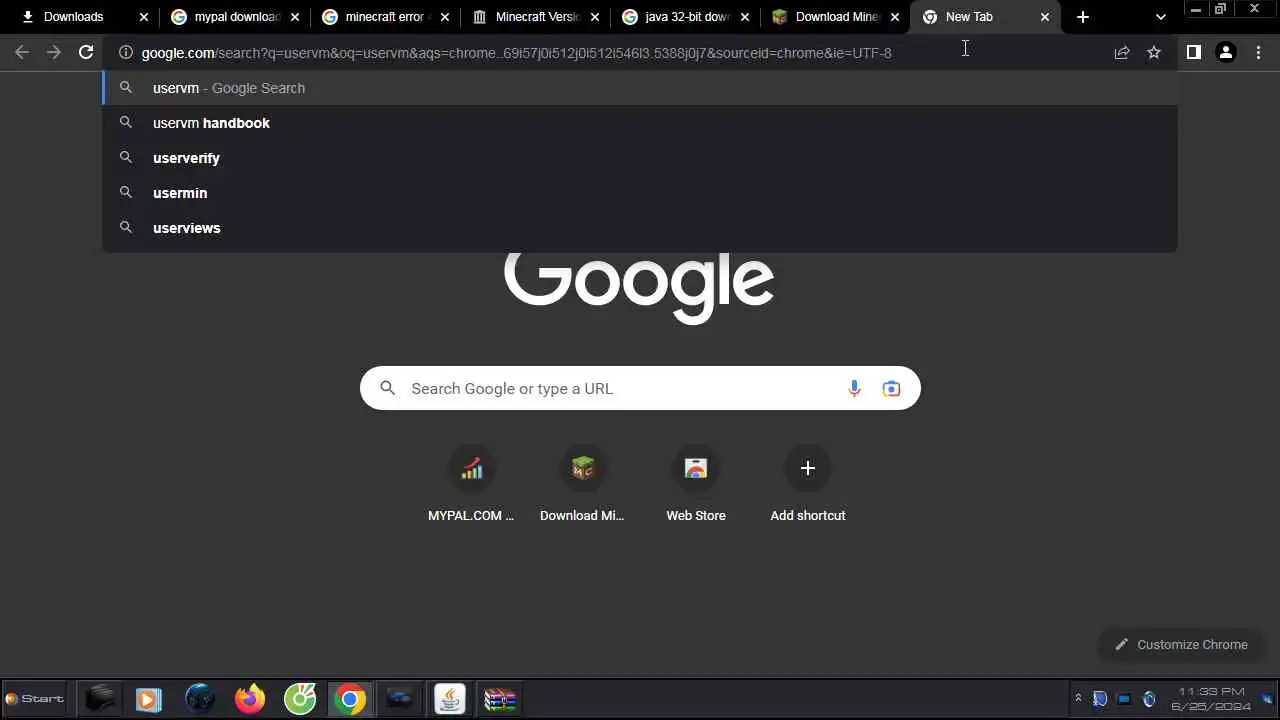
Task: Close the New Tab tab
Action: [1045, 17]
